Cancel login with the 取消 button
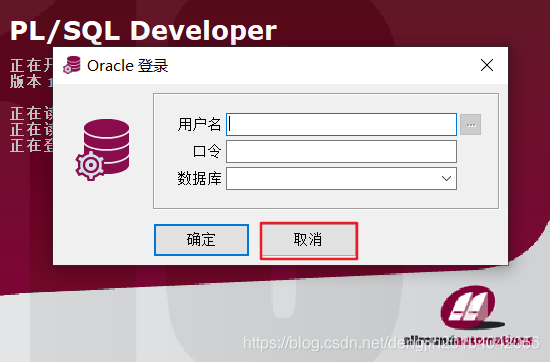The height and width of the screenshot is (362, 550). tap(309, 240)
